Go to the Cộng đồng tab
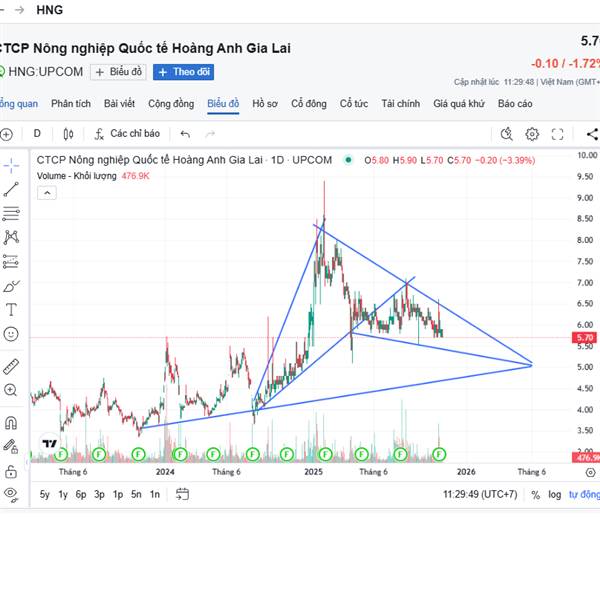The height and width of the screenshot is (600, 600). pyautogui.click(x=171, y=104)
